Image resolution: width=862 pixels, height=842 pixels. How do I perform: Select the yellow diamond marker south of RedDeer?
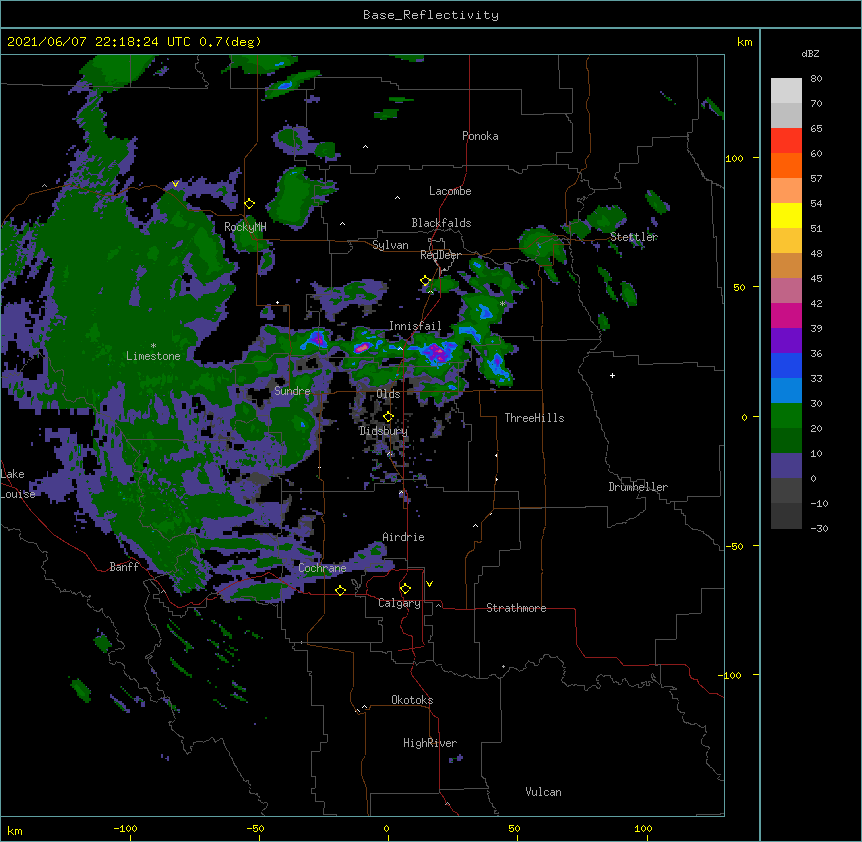click(425, 281)
